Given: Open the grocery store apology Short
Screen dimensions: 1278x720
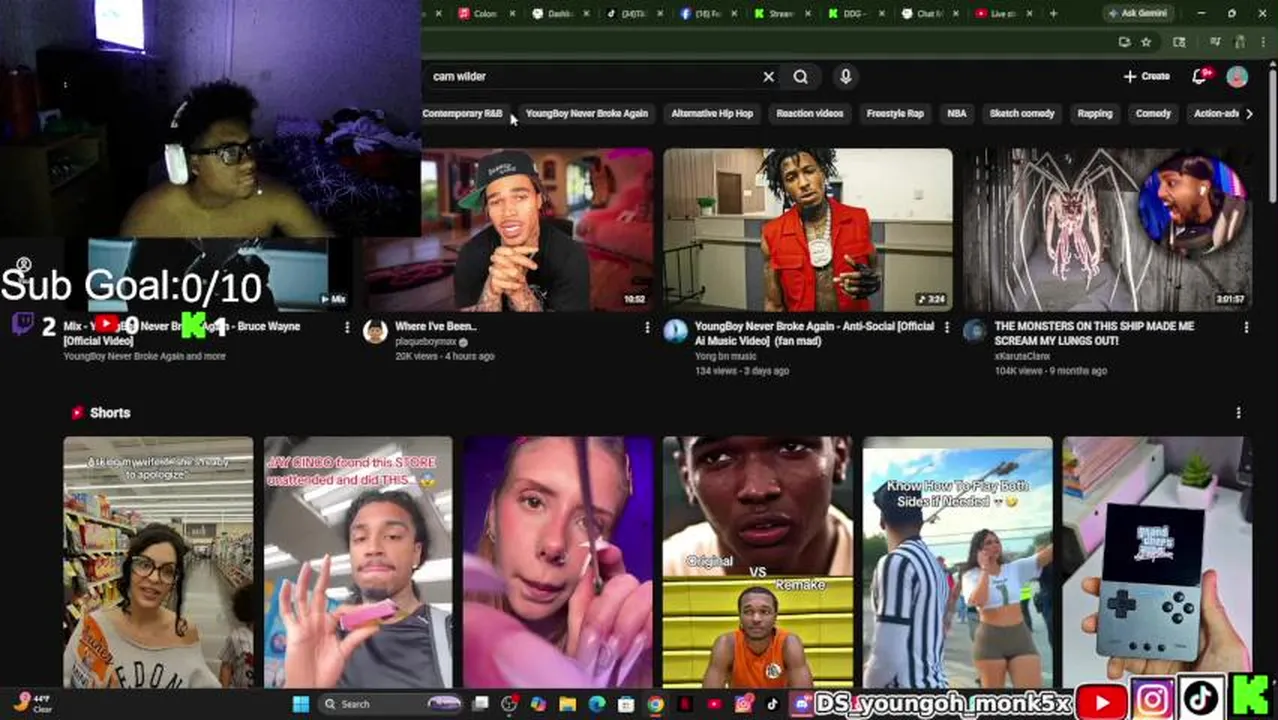Looking at the screenshot, I should [158, 562].
